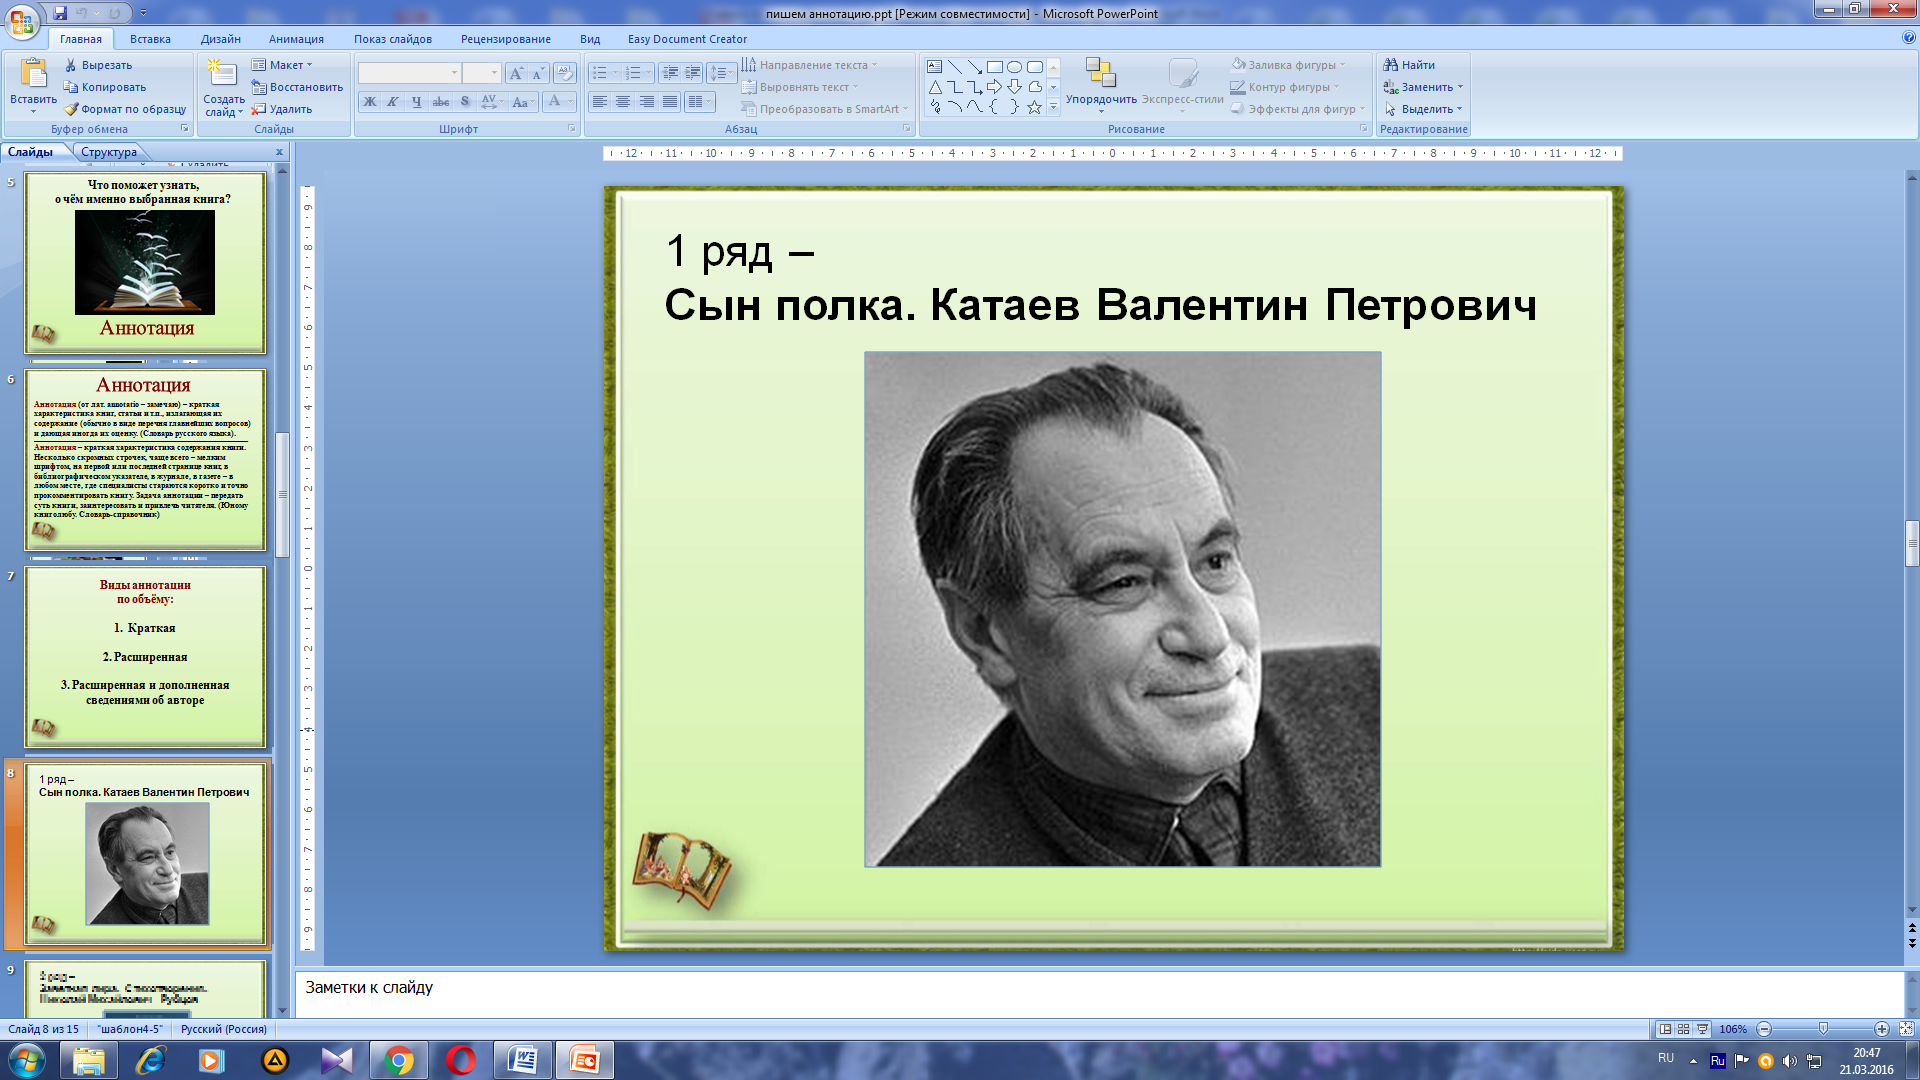1920x1080 pixels.
Task: Click Convert to SmartArt (Преобразовать в SmartArt)
Action: pos(825,109)
